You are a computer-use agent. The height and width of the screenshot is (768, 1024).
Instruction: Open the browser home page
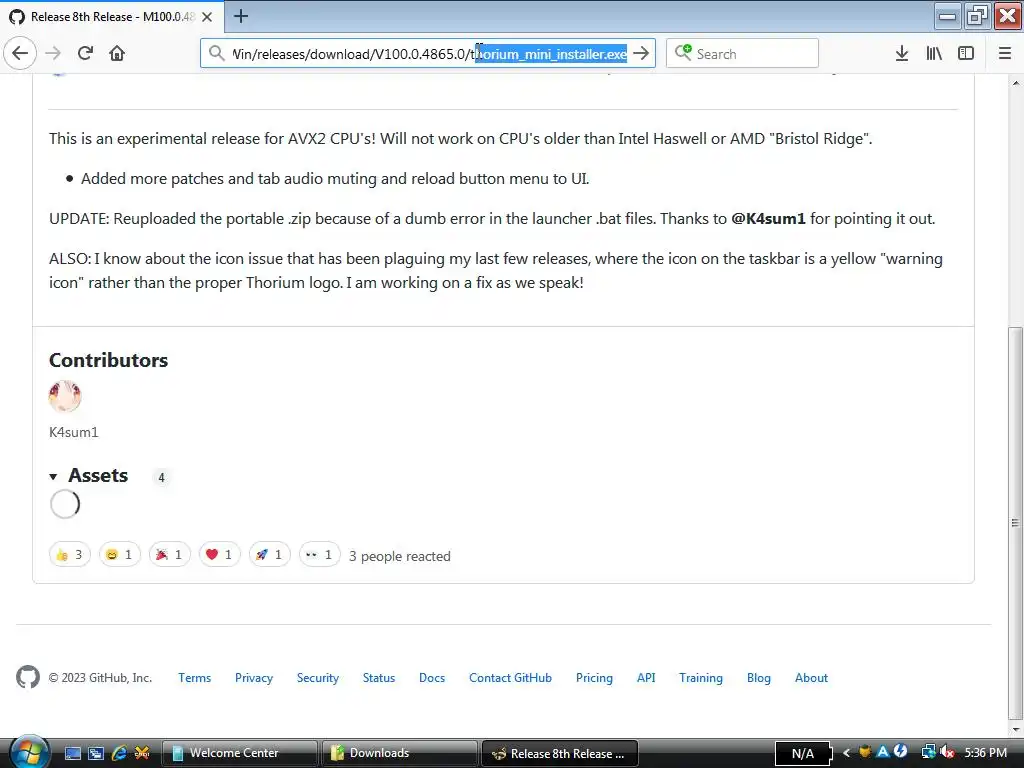[117, 53]
